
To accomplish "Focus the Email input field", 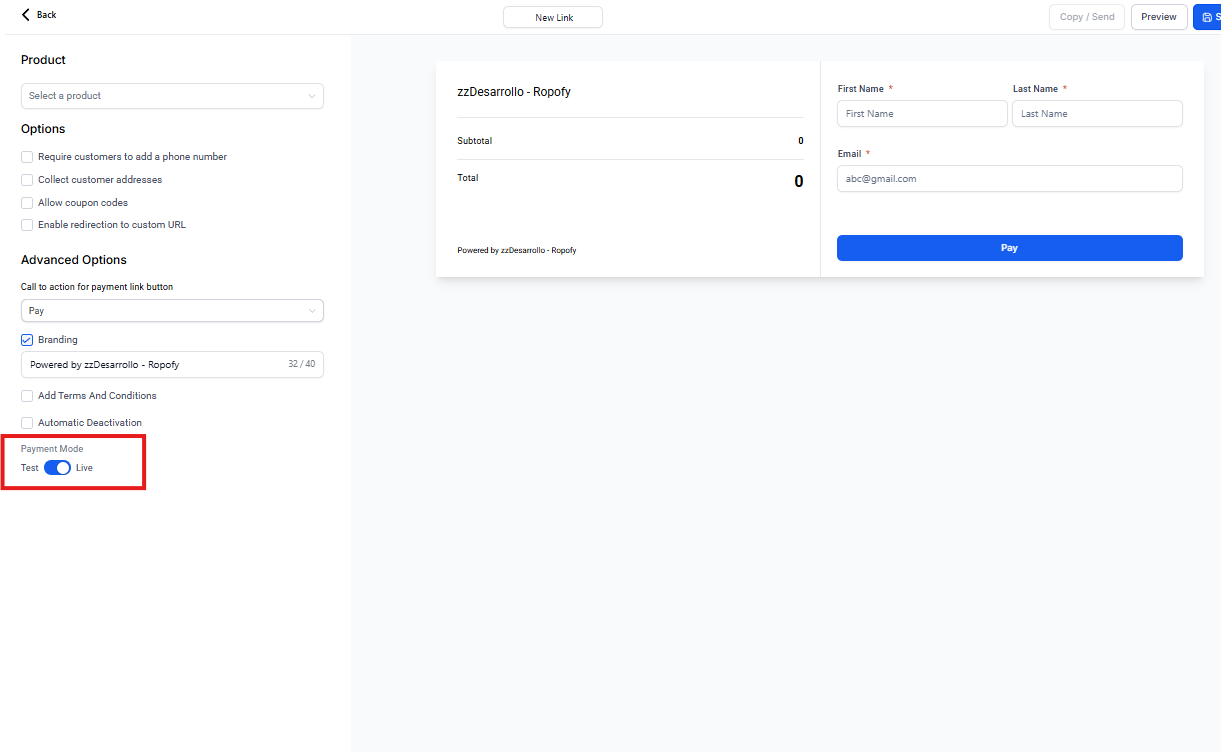I will (1009, 179).
